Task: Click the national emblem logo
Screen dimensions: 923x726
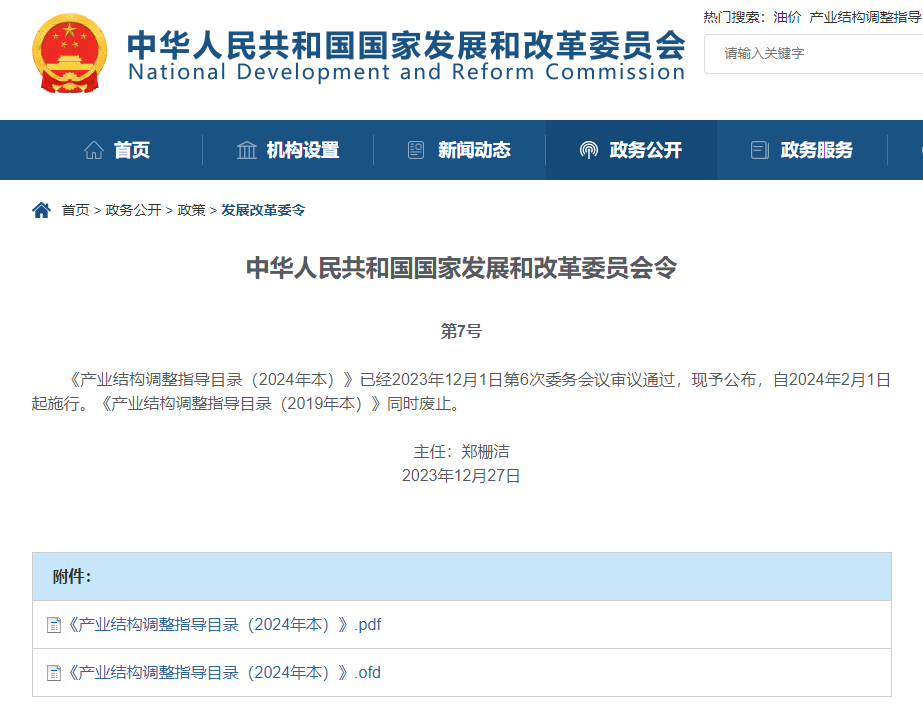Action: click(68, 53)
